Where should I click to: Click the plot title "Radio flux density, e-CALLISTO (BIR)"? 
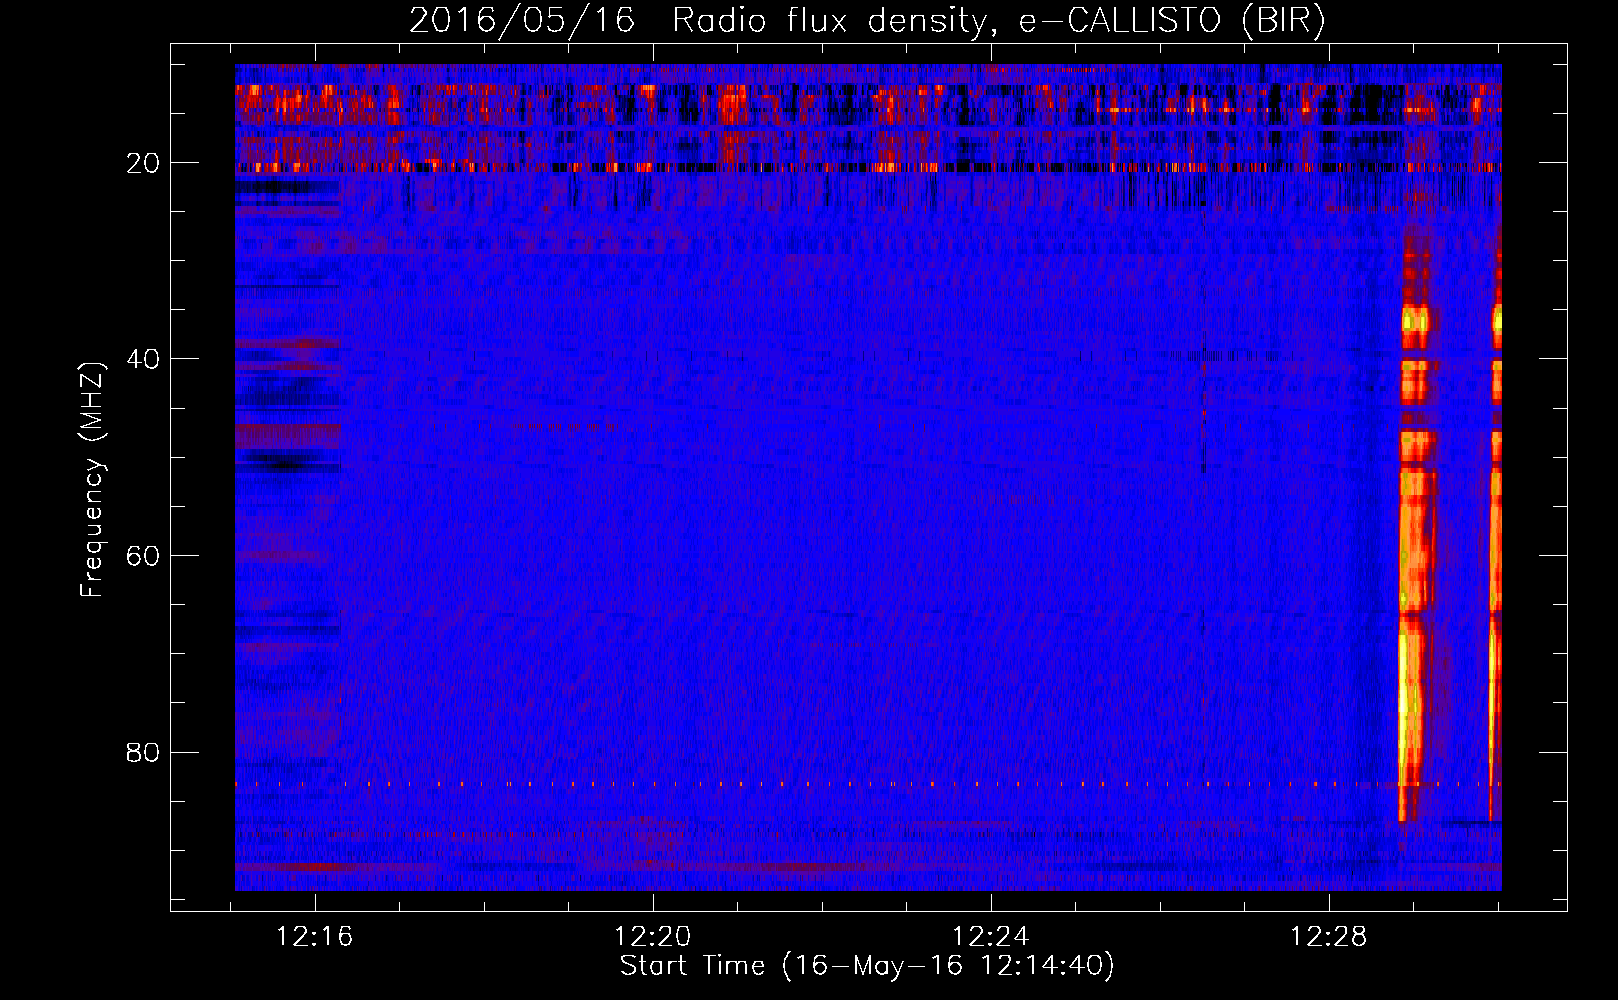(x=999, y=21)
